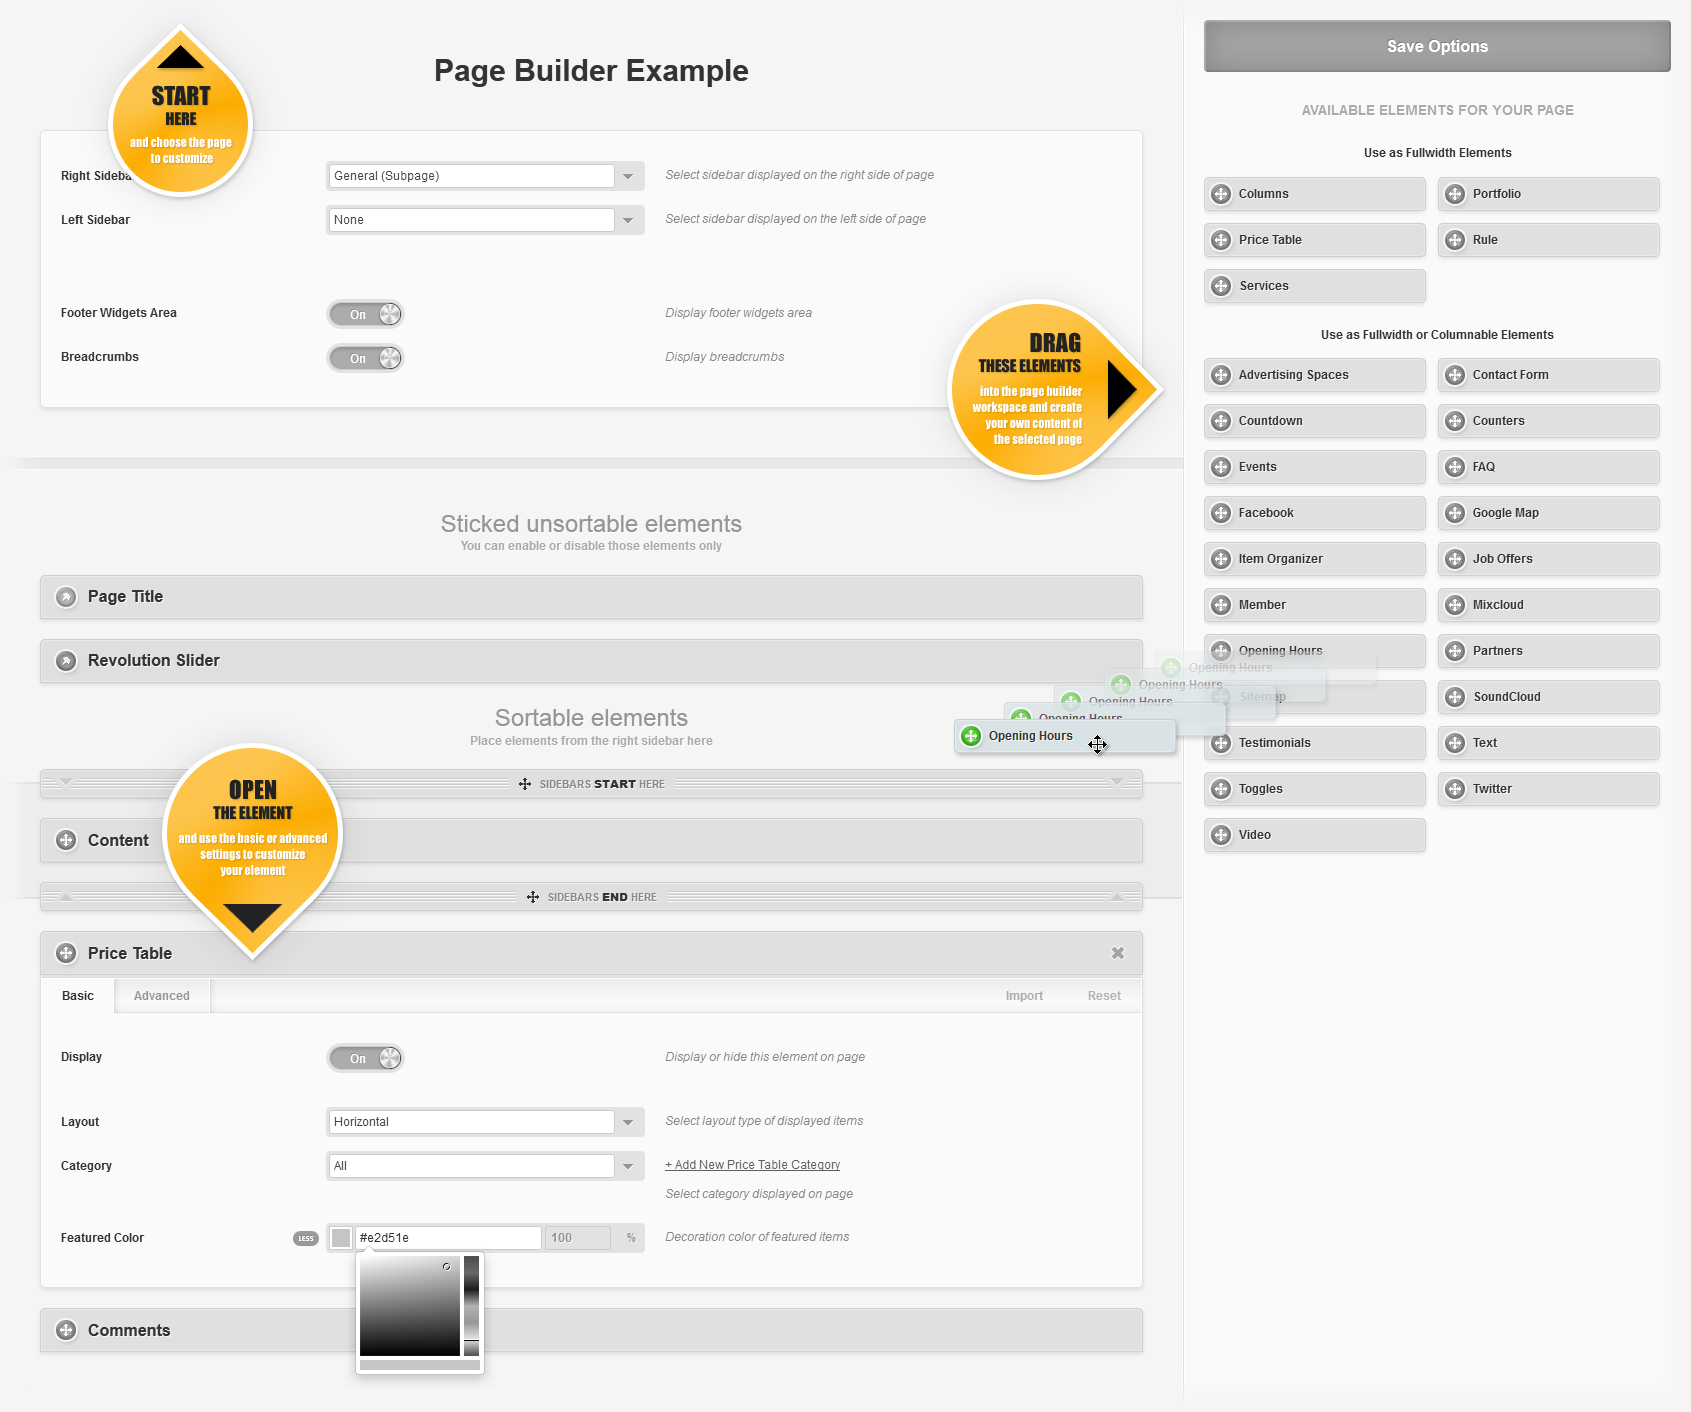Viewport: 1691px width, 1412px height.
Task: Click the move icon next to SoundCloud
Action: click(1455, 697)
